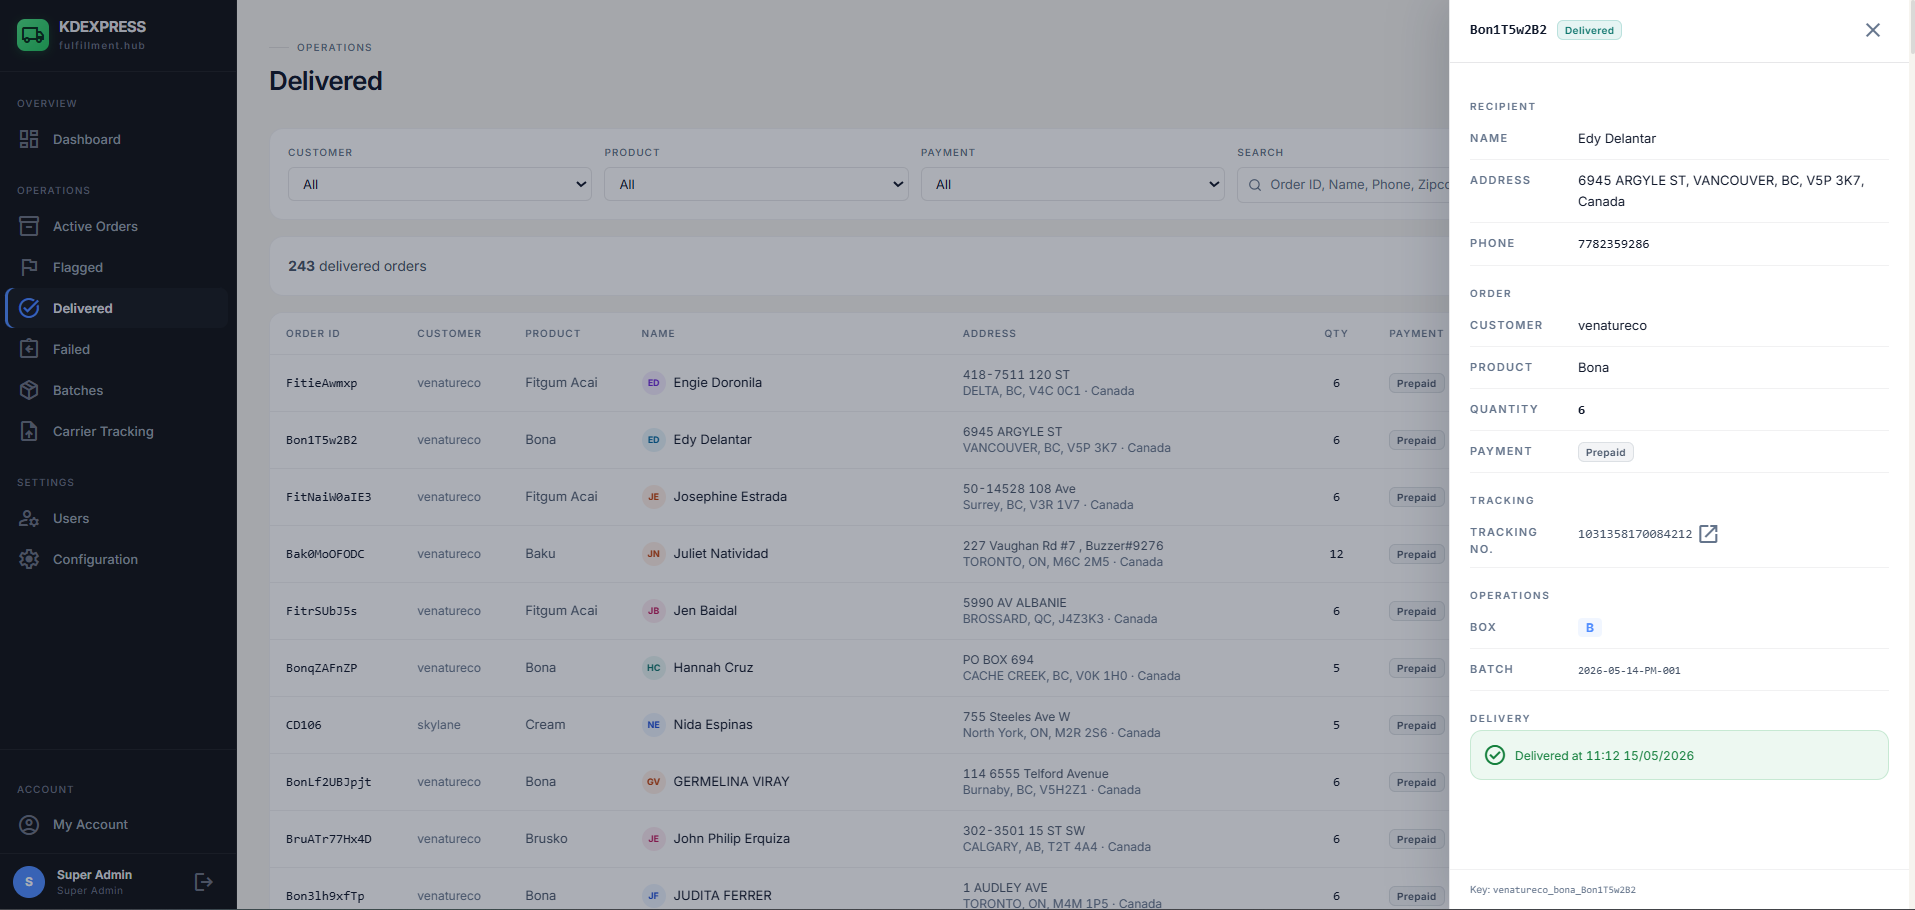Click John Philip Erquiza name cell
This screenshot has width=1915, height=910.
(731, 839)
